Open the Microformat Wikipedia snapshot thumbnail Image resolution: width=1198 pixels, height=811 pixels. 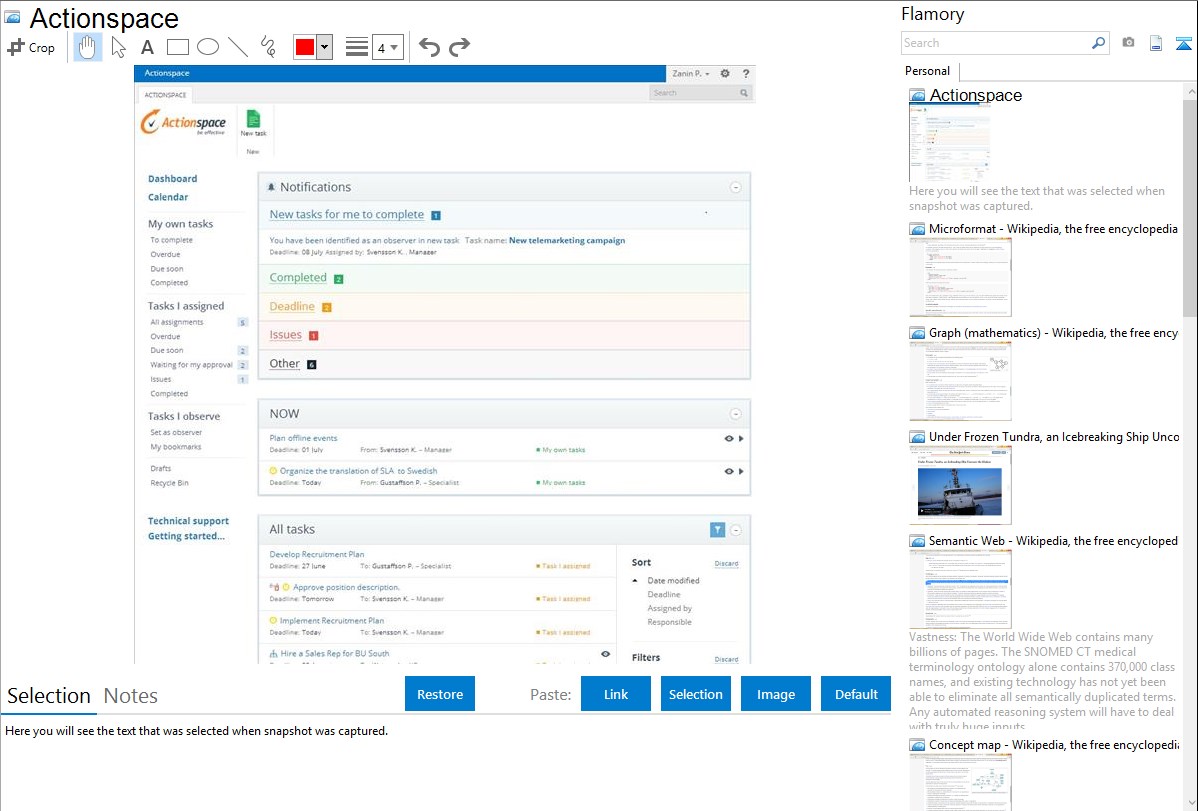tap(960, 277)
